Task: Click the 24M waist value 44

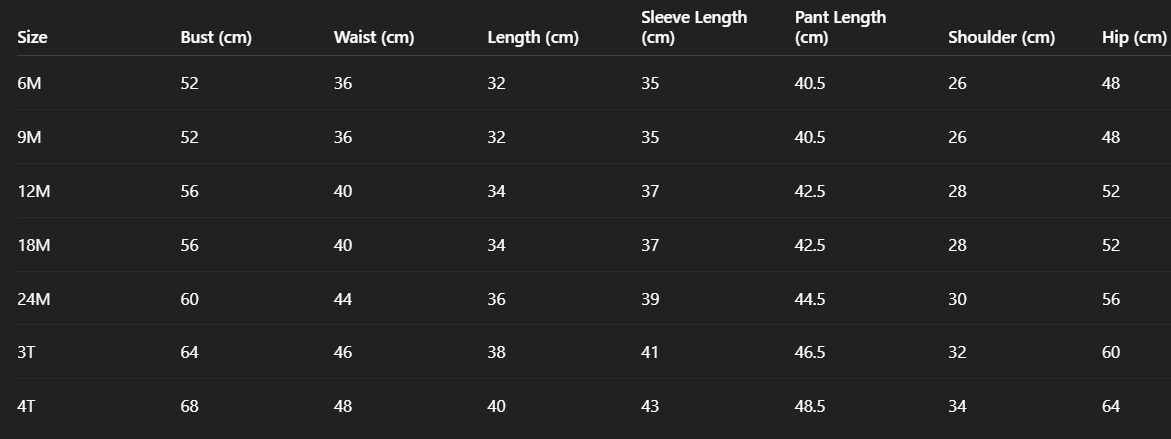Action: [343, 299]
